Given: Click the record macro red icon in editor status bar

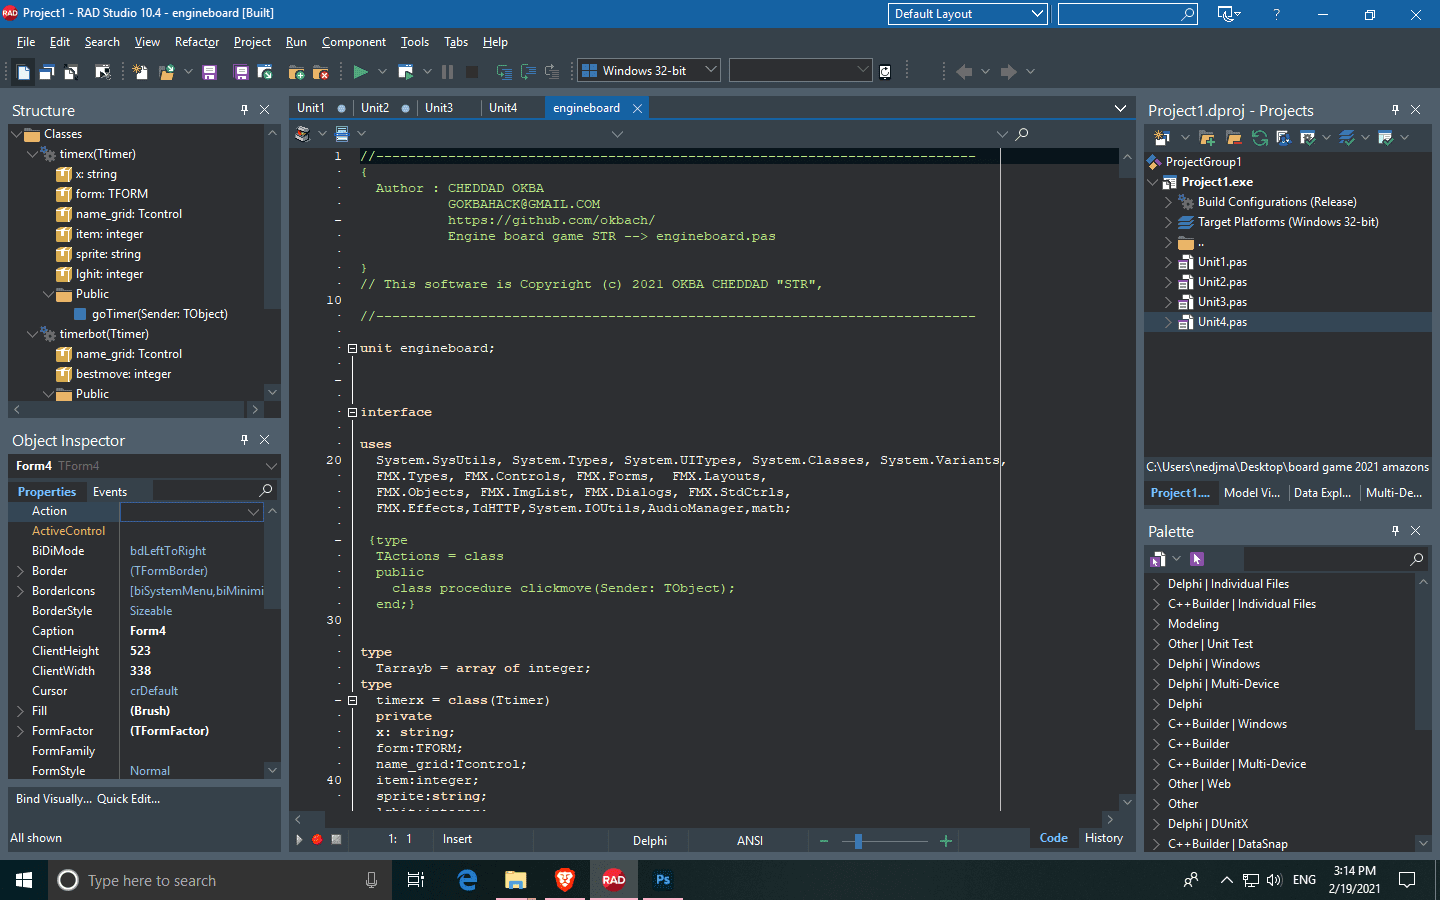Looking at the screenshot, I should (317, 840).
